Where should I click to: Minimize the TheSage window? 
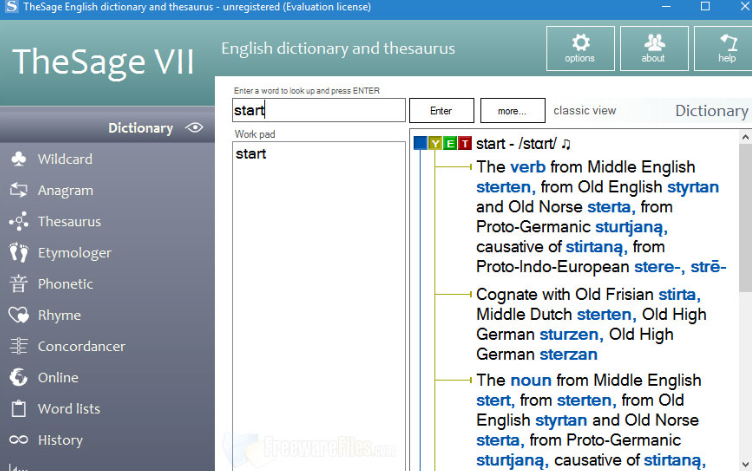click(x=666, y=6)
